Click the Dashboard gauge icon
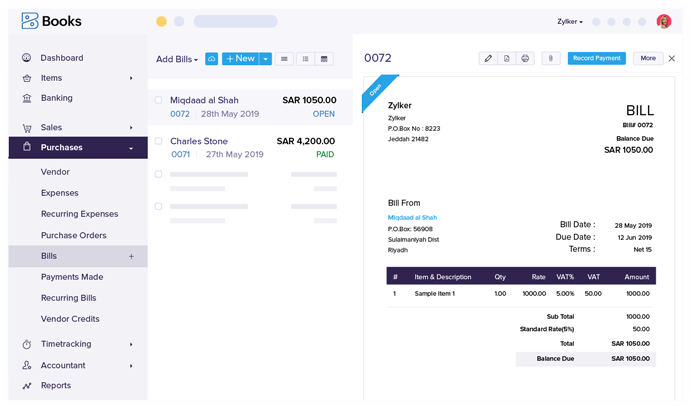The width and height of the screenshot is (691, 408). 27,58
